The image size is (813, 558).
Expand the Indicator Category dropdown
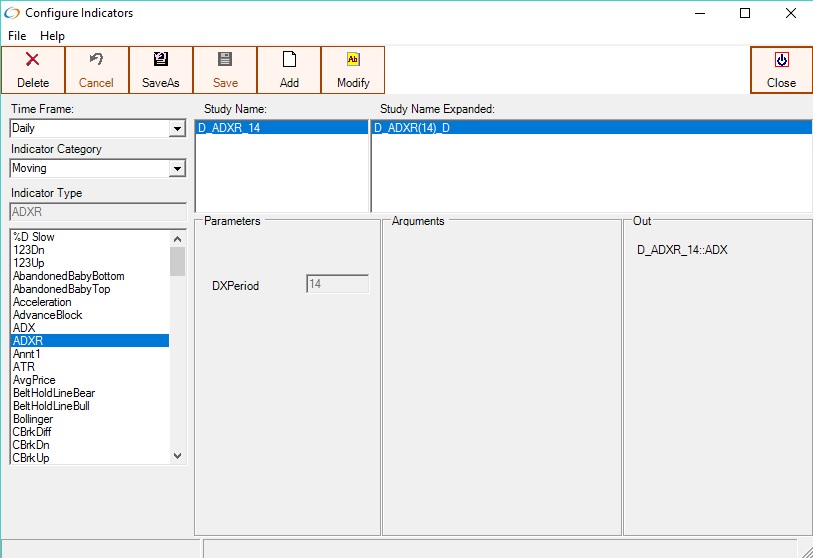(x=177, y=169)
